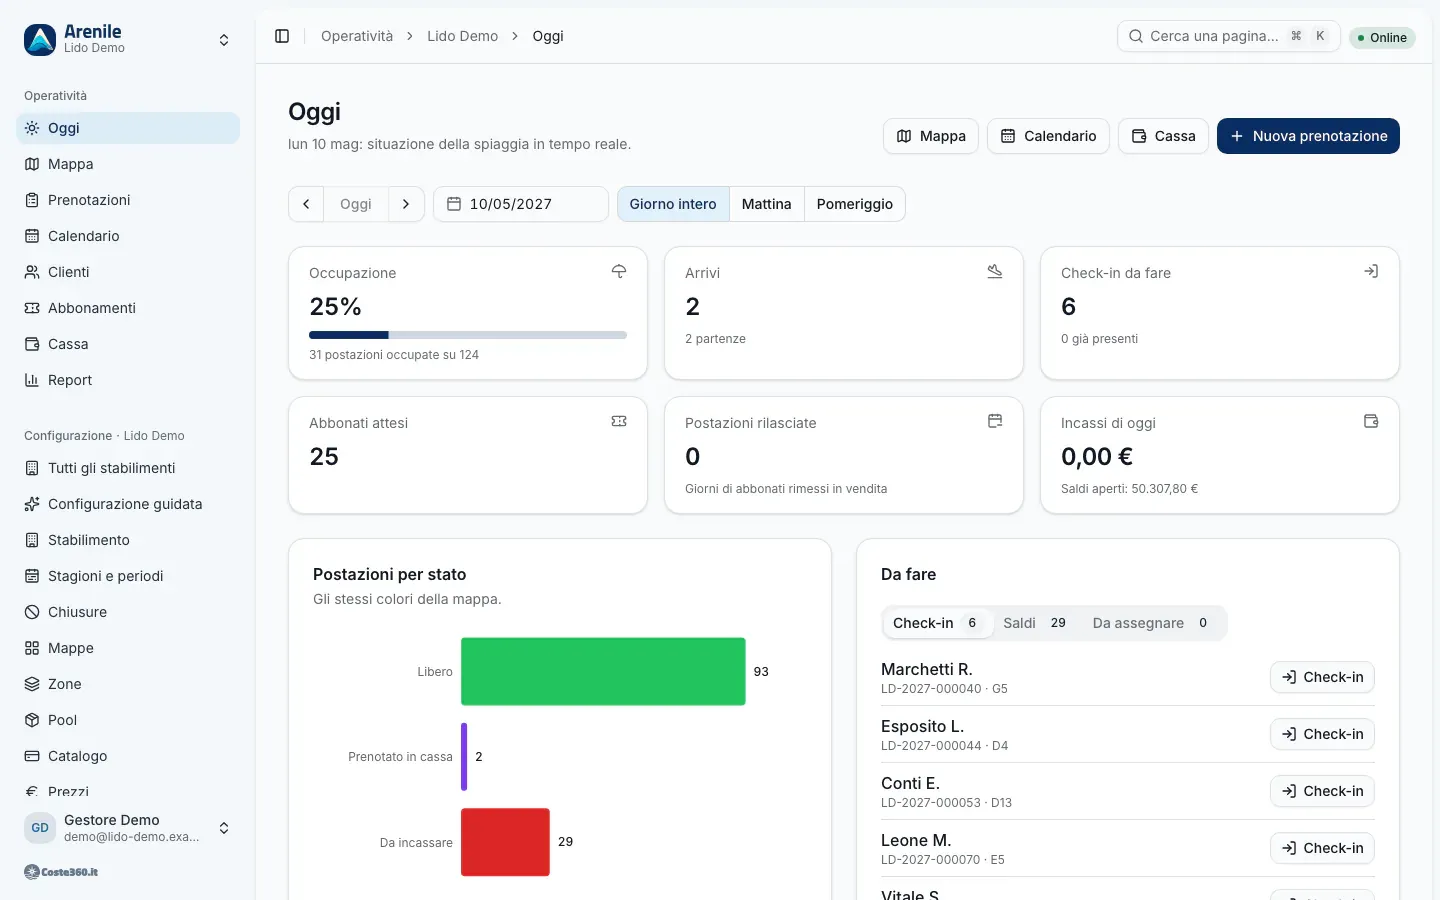Check in Esposito L.
Screen dimensions: 1440x900
pyautogui.click(x=1322, y=734)
